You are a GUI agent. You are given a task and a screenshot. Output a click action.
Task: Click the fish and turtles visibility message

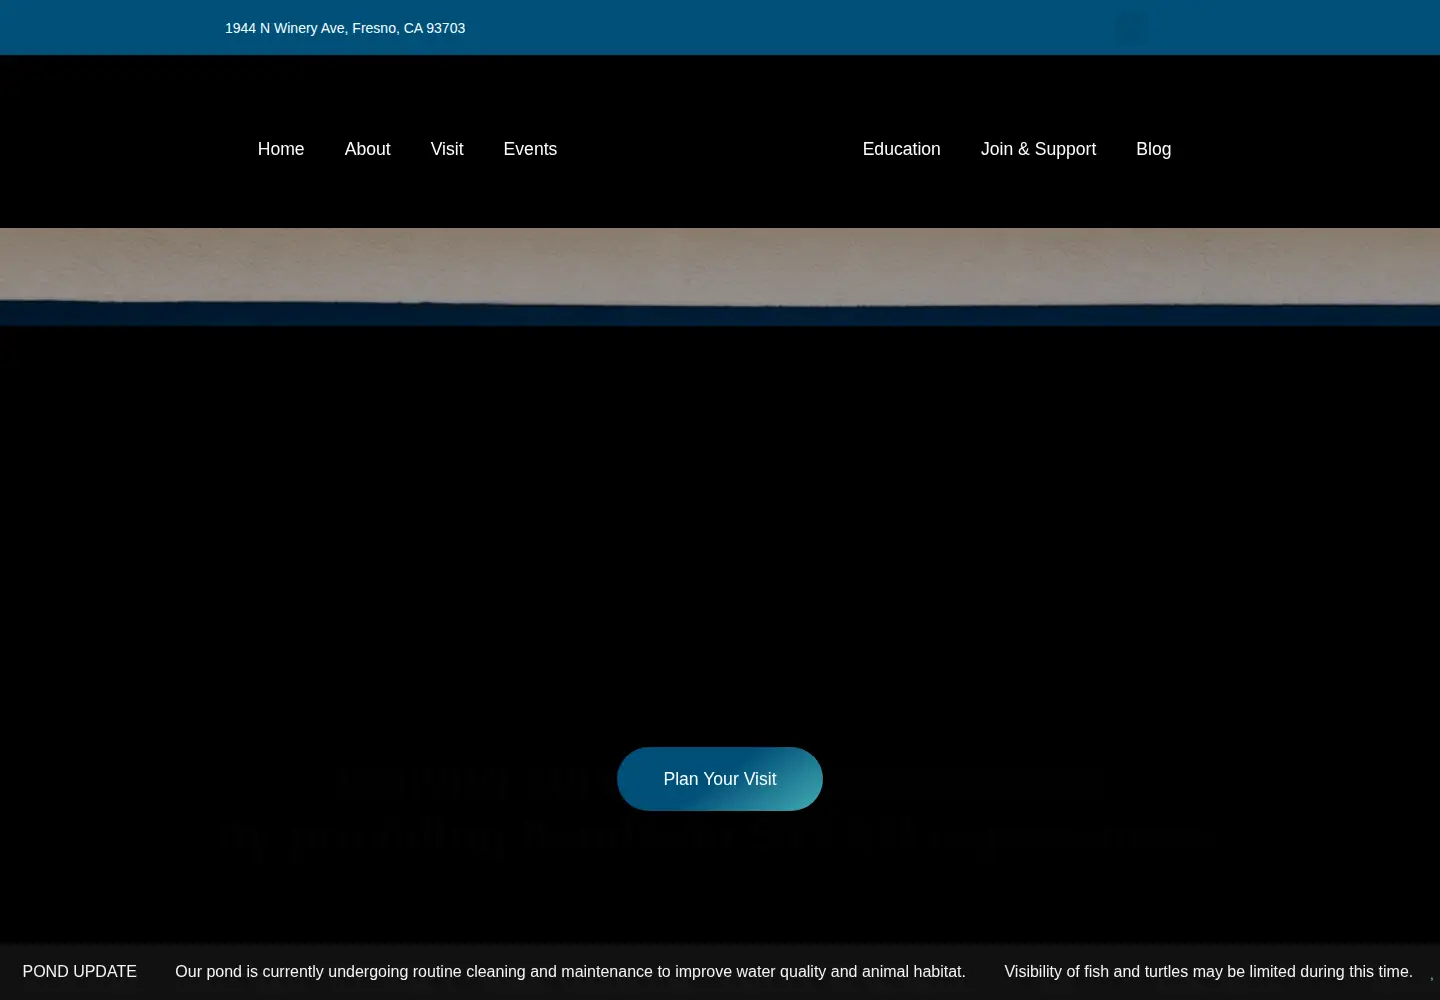(x=1208, y=972)
